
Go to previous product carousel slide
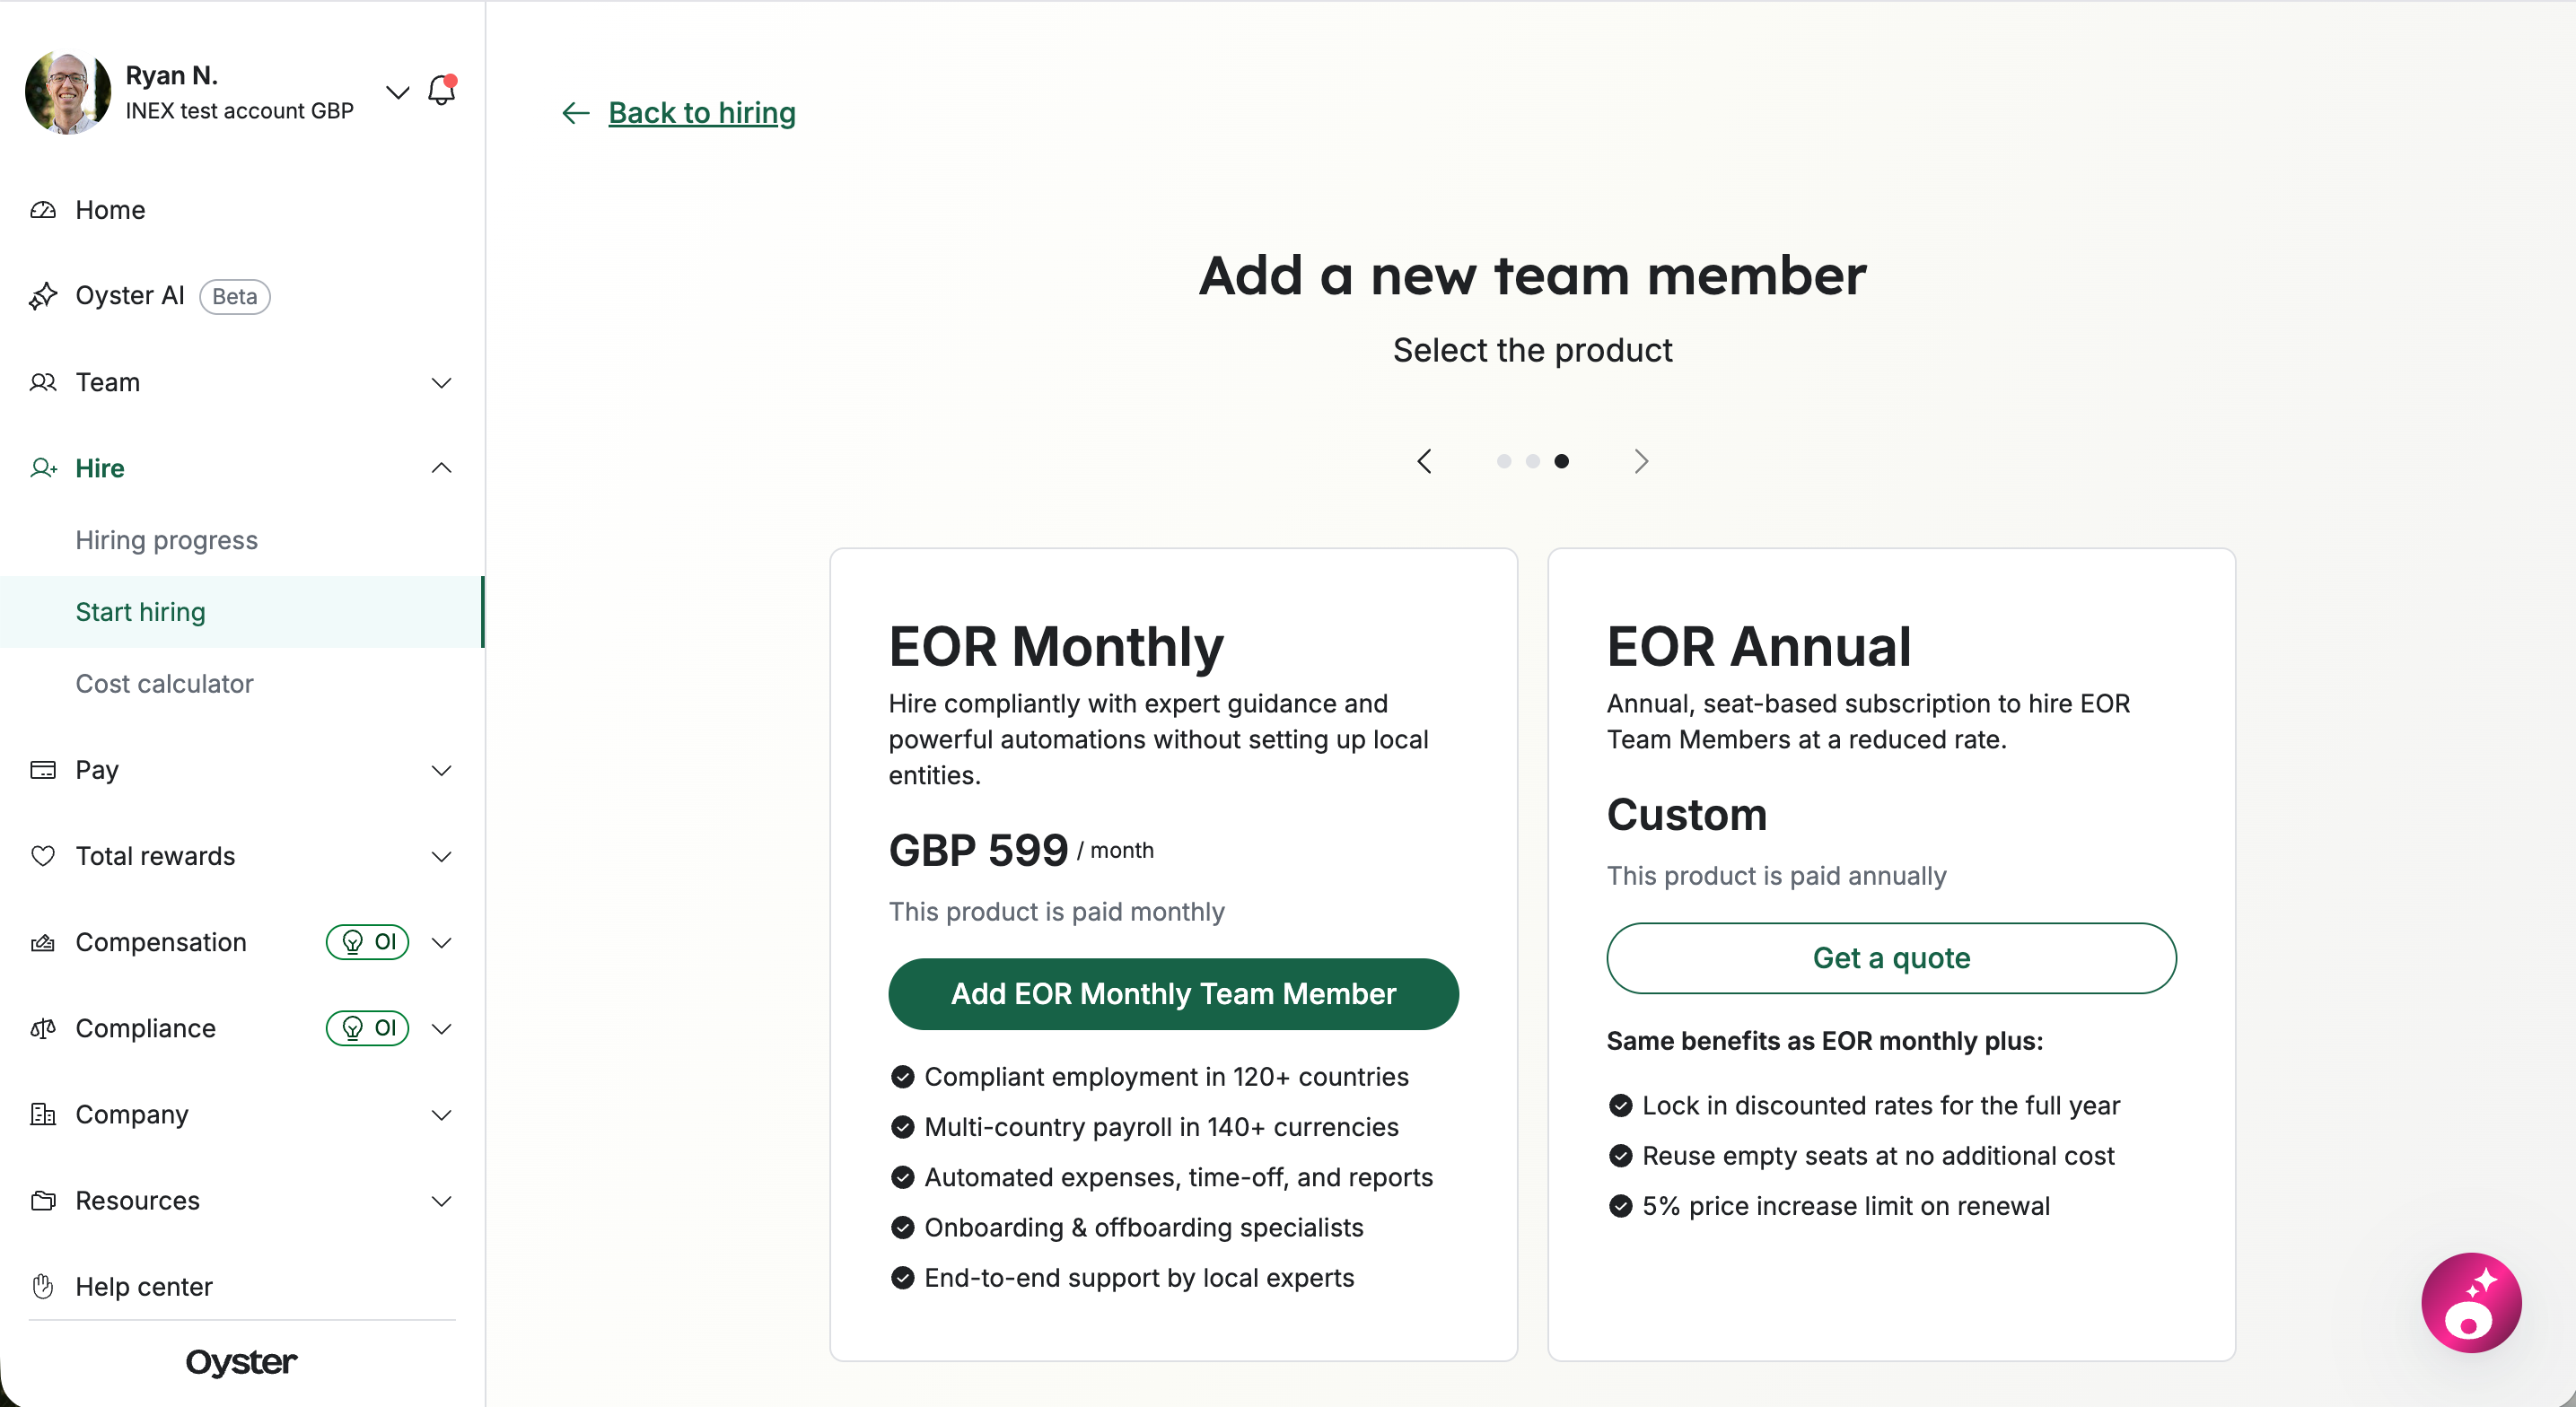(x=1425, y=461)
